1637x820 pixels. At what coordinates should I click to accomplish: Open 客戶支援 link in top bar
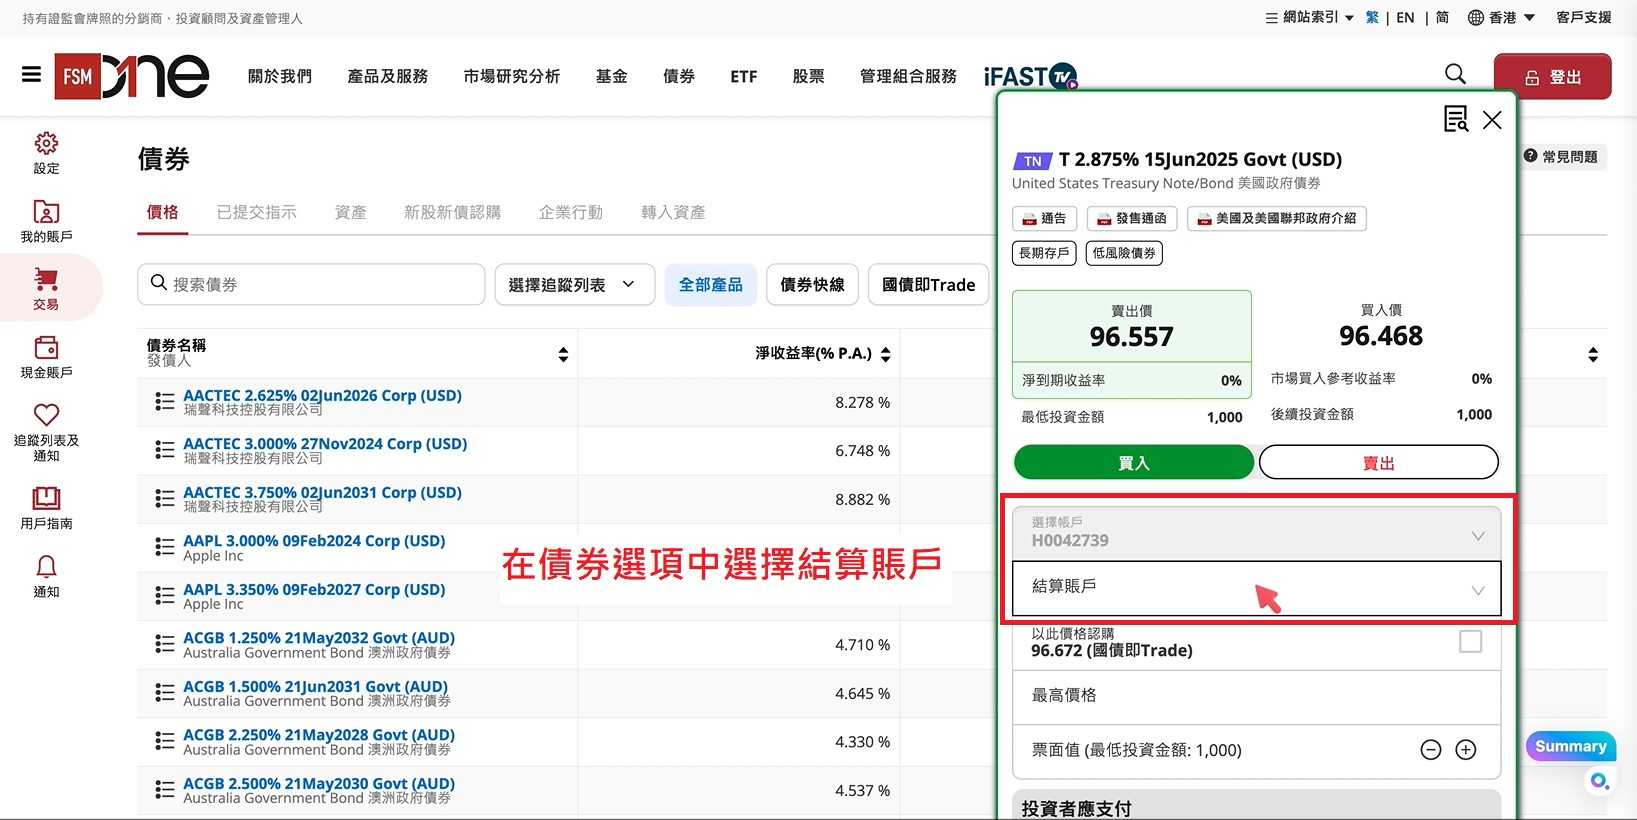pos(1584,17)
